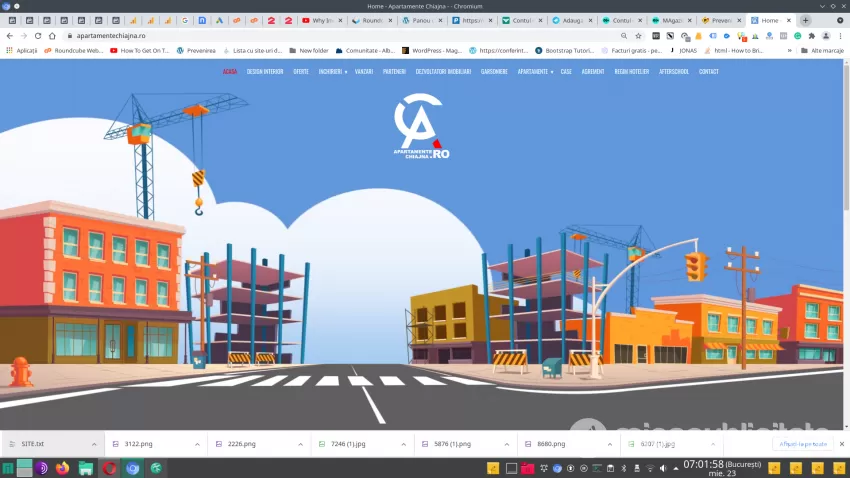The width and height of the screenshot is (850, 478).
Task: Expand options for 8680.png download
Action: point(609,444)
